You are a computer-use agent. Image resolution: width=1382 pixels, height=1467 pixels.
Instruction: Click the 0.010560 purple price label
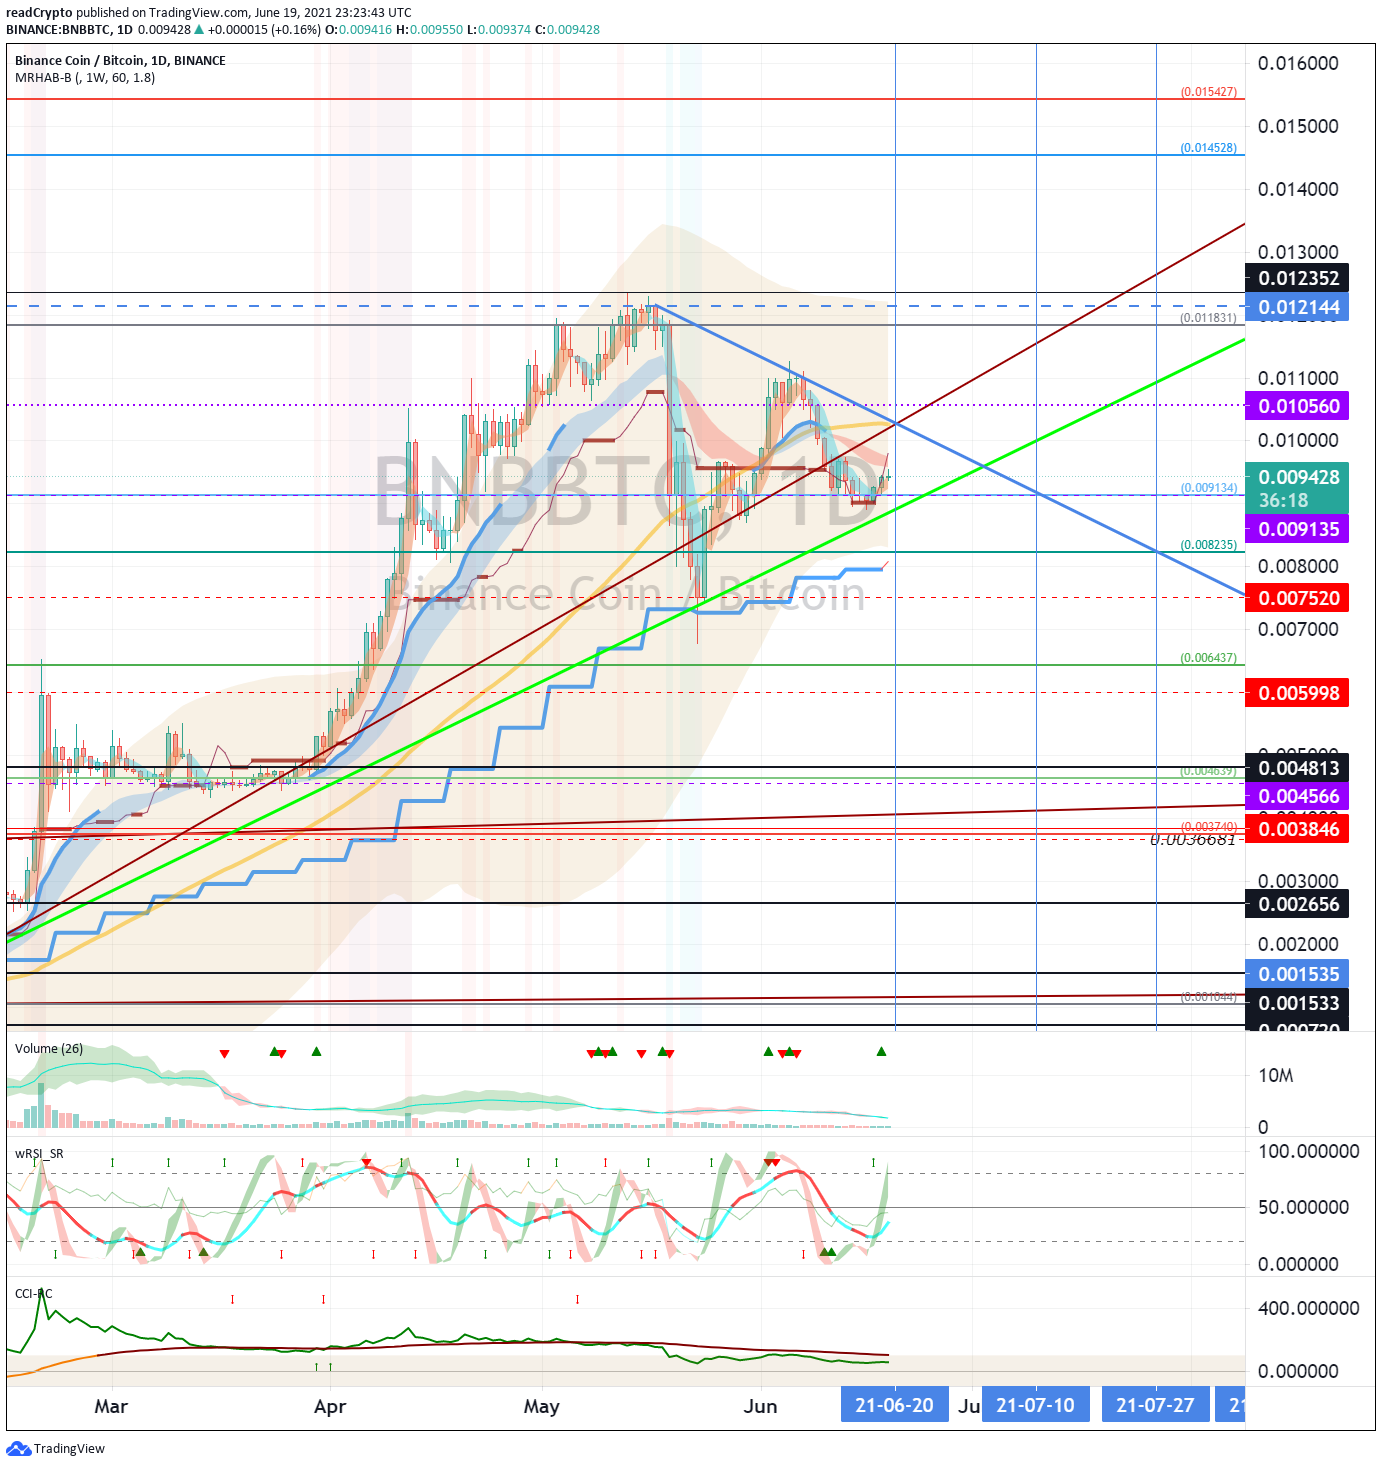pos(1297,406)
